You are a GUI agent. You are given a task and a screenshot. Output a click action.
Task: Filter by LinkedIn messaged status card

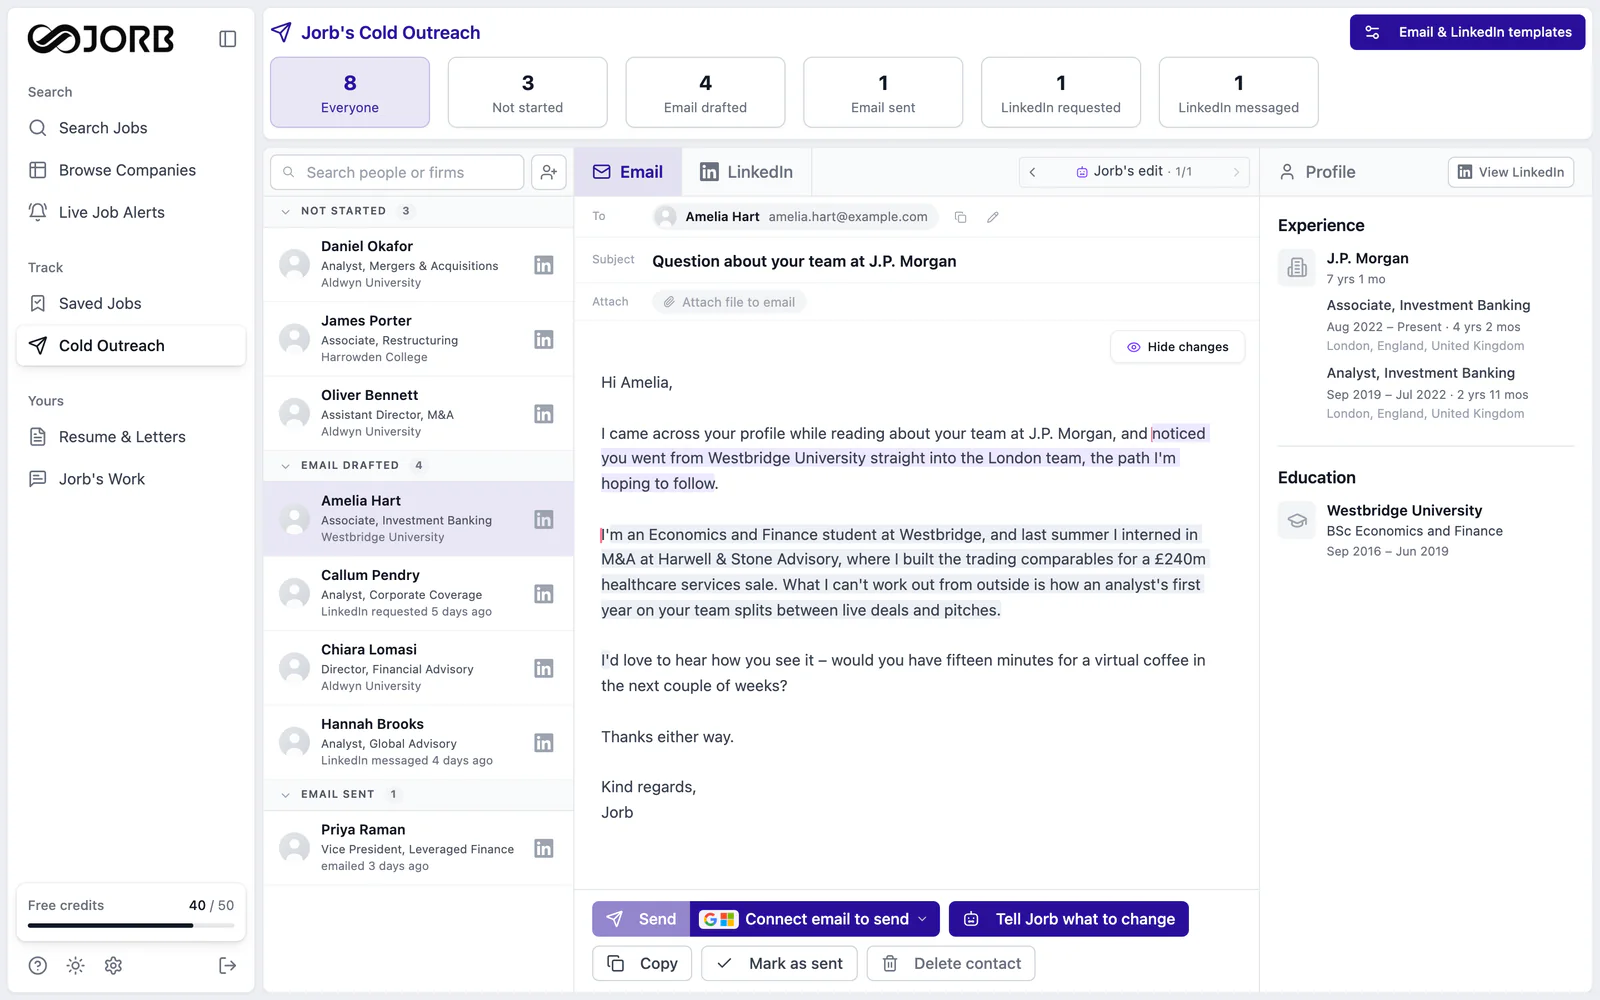(1239, 93)
